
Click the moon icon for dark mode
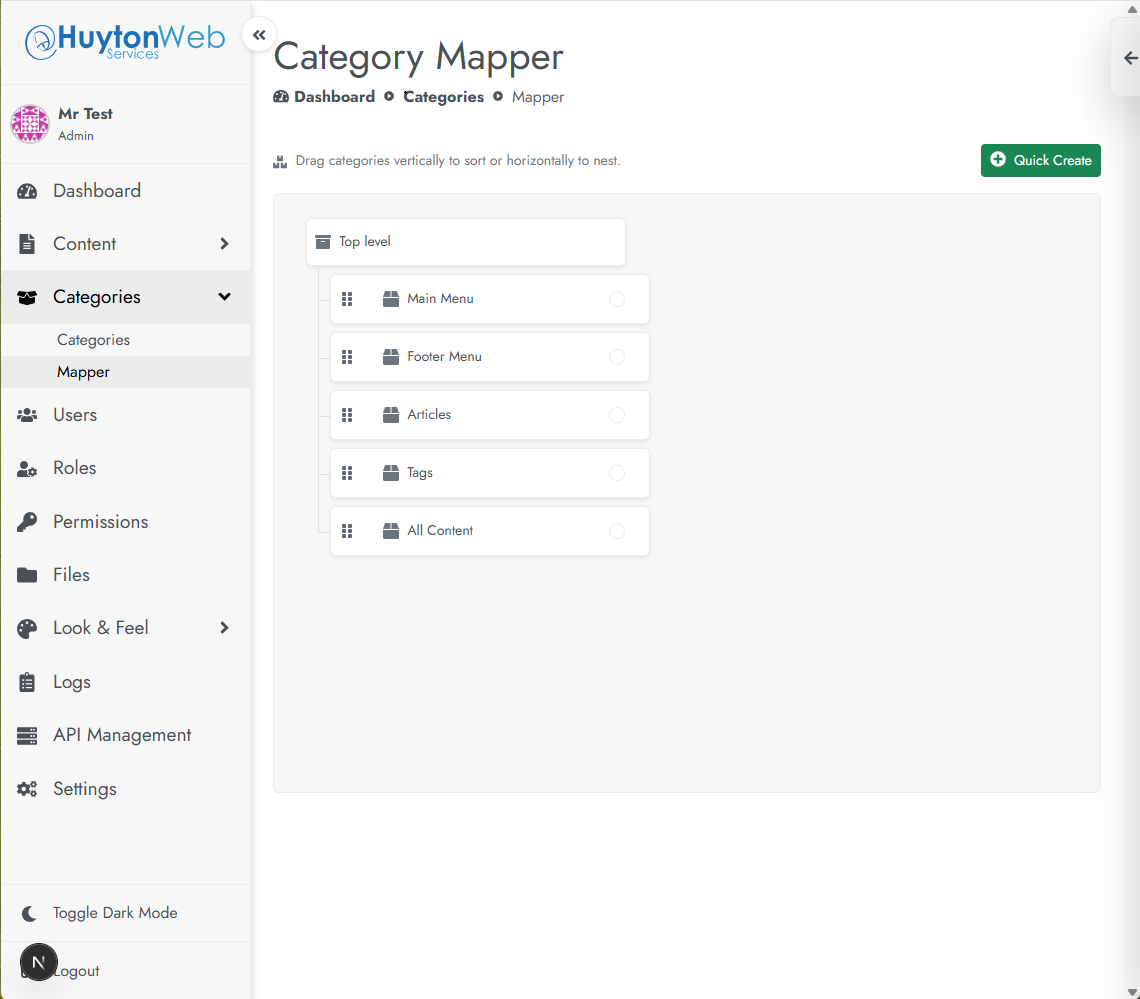point(29,913)
